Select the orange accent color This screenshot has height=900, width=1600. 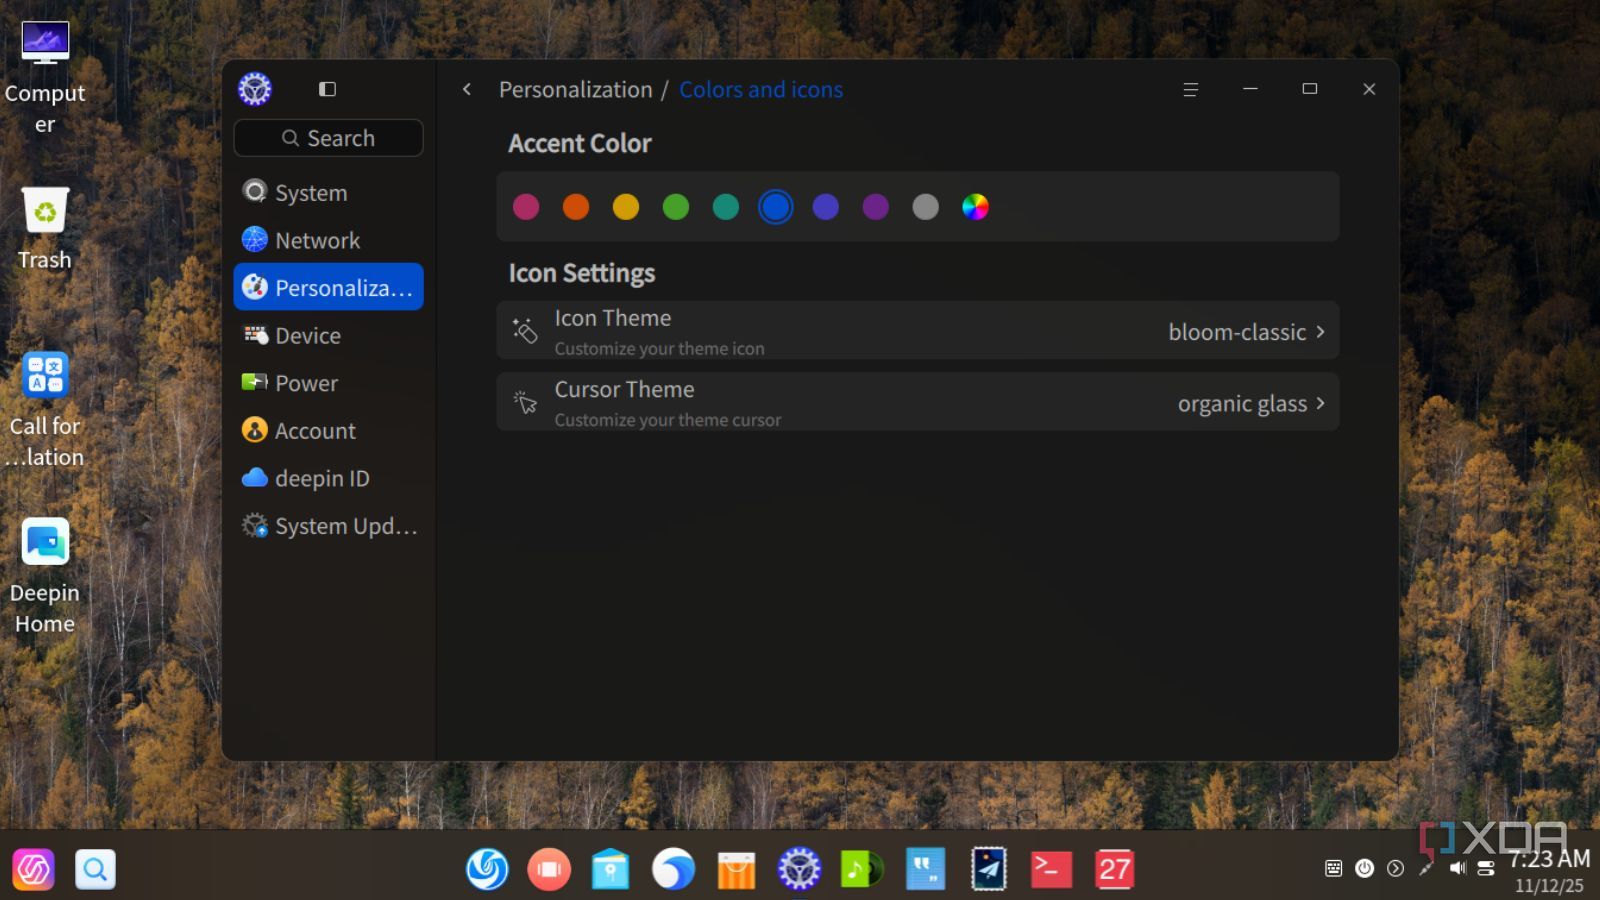point(576,207)
